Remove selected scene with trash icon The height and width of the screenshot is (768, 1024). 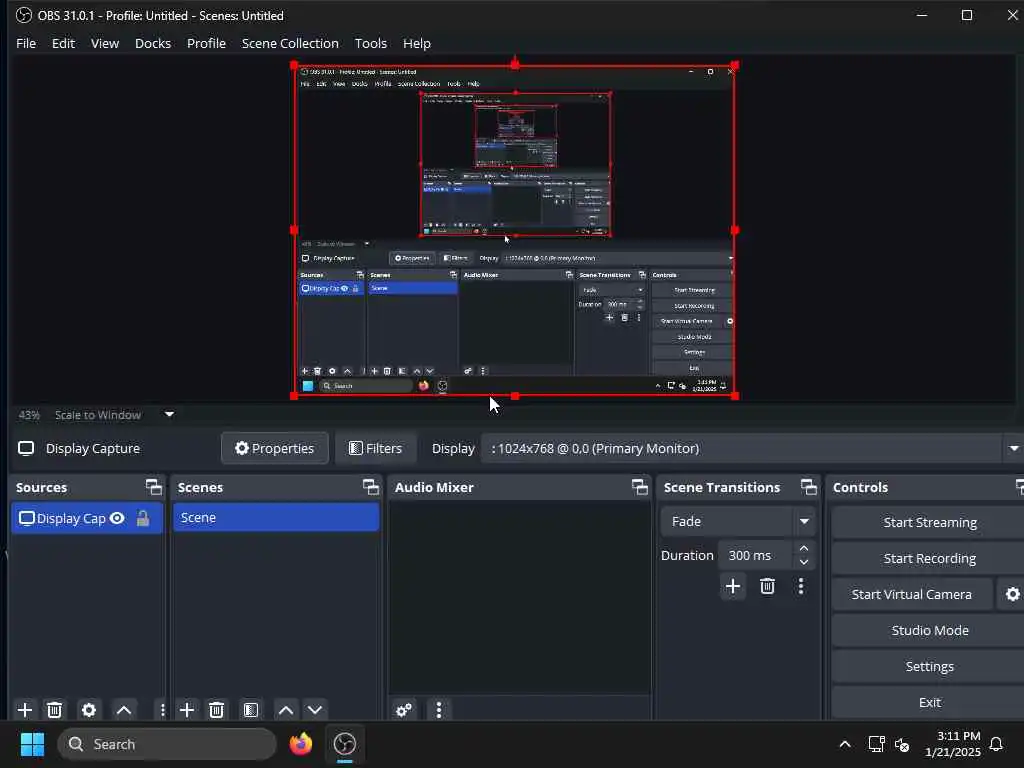(x=217, y=710)
